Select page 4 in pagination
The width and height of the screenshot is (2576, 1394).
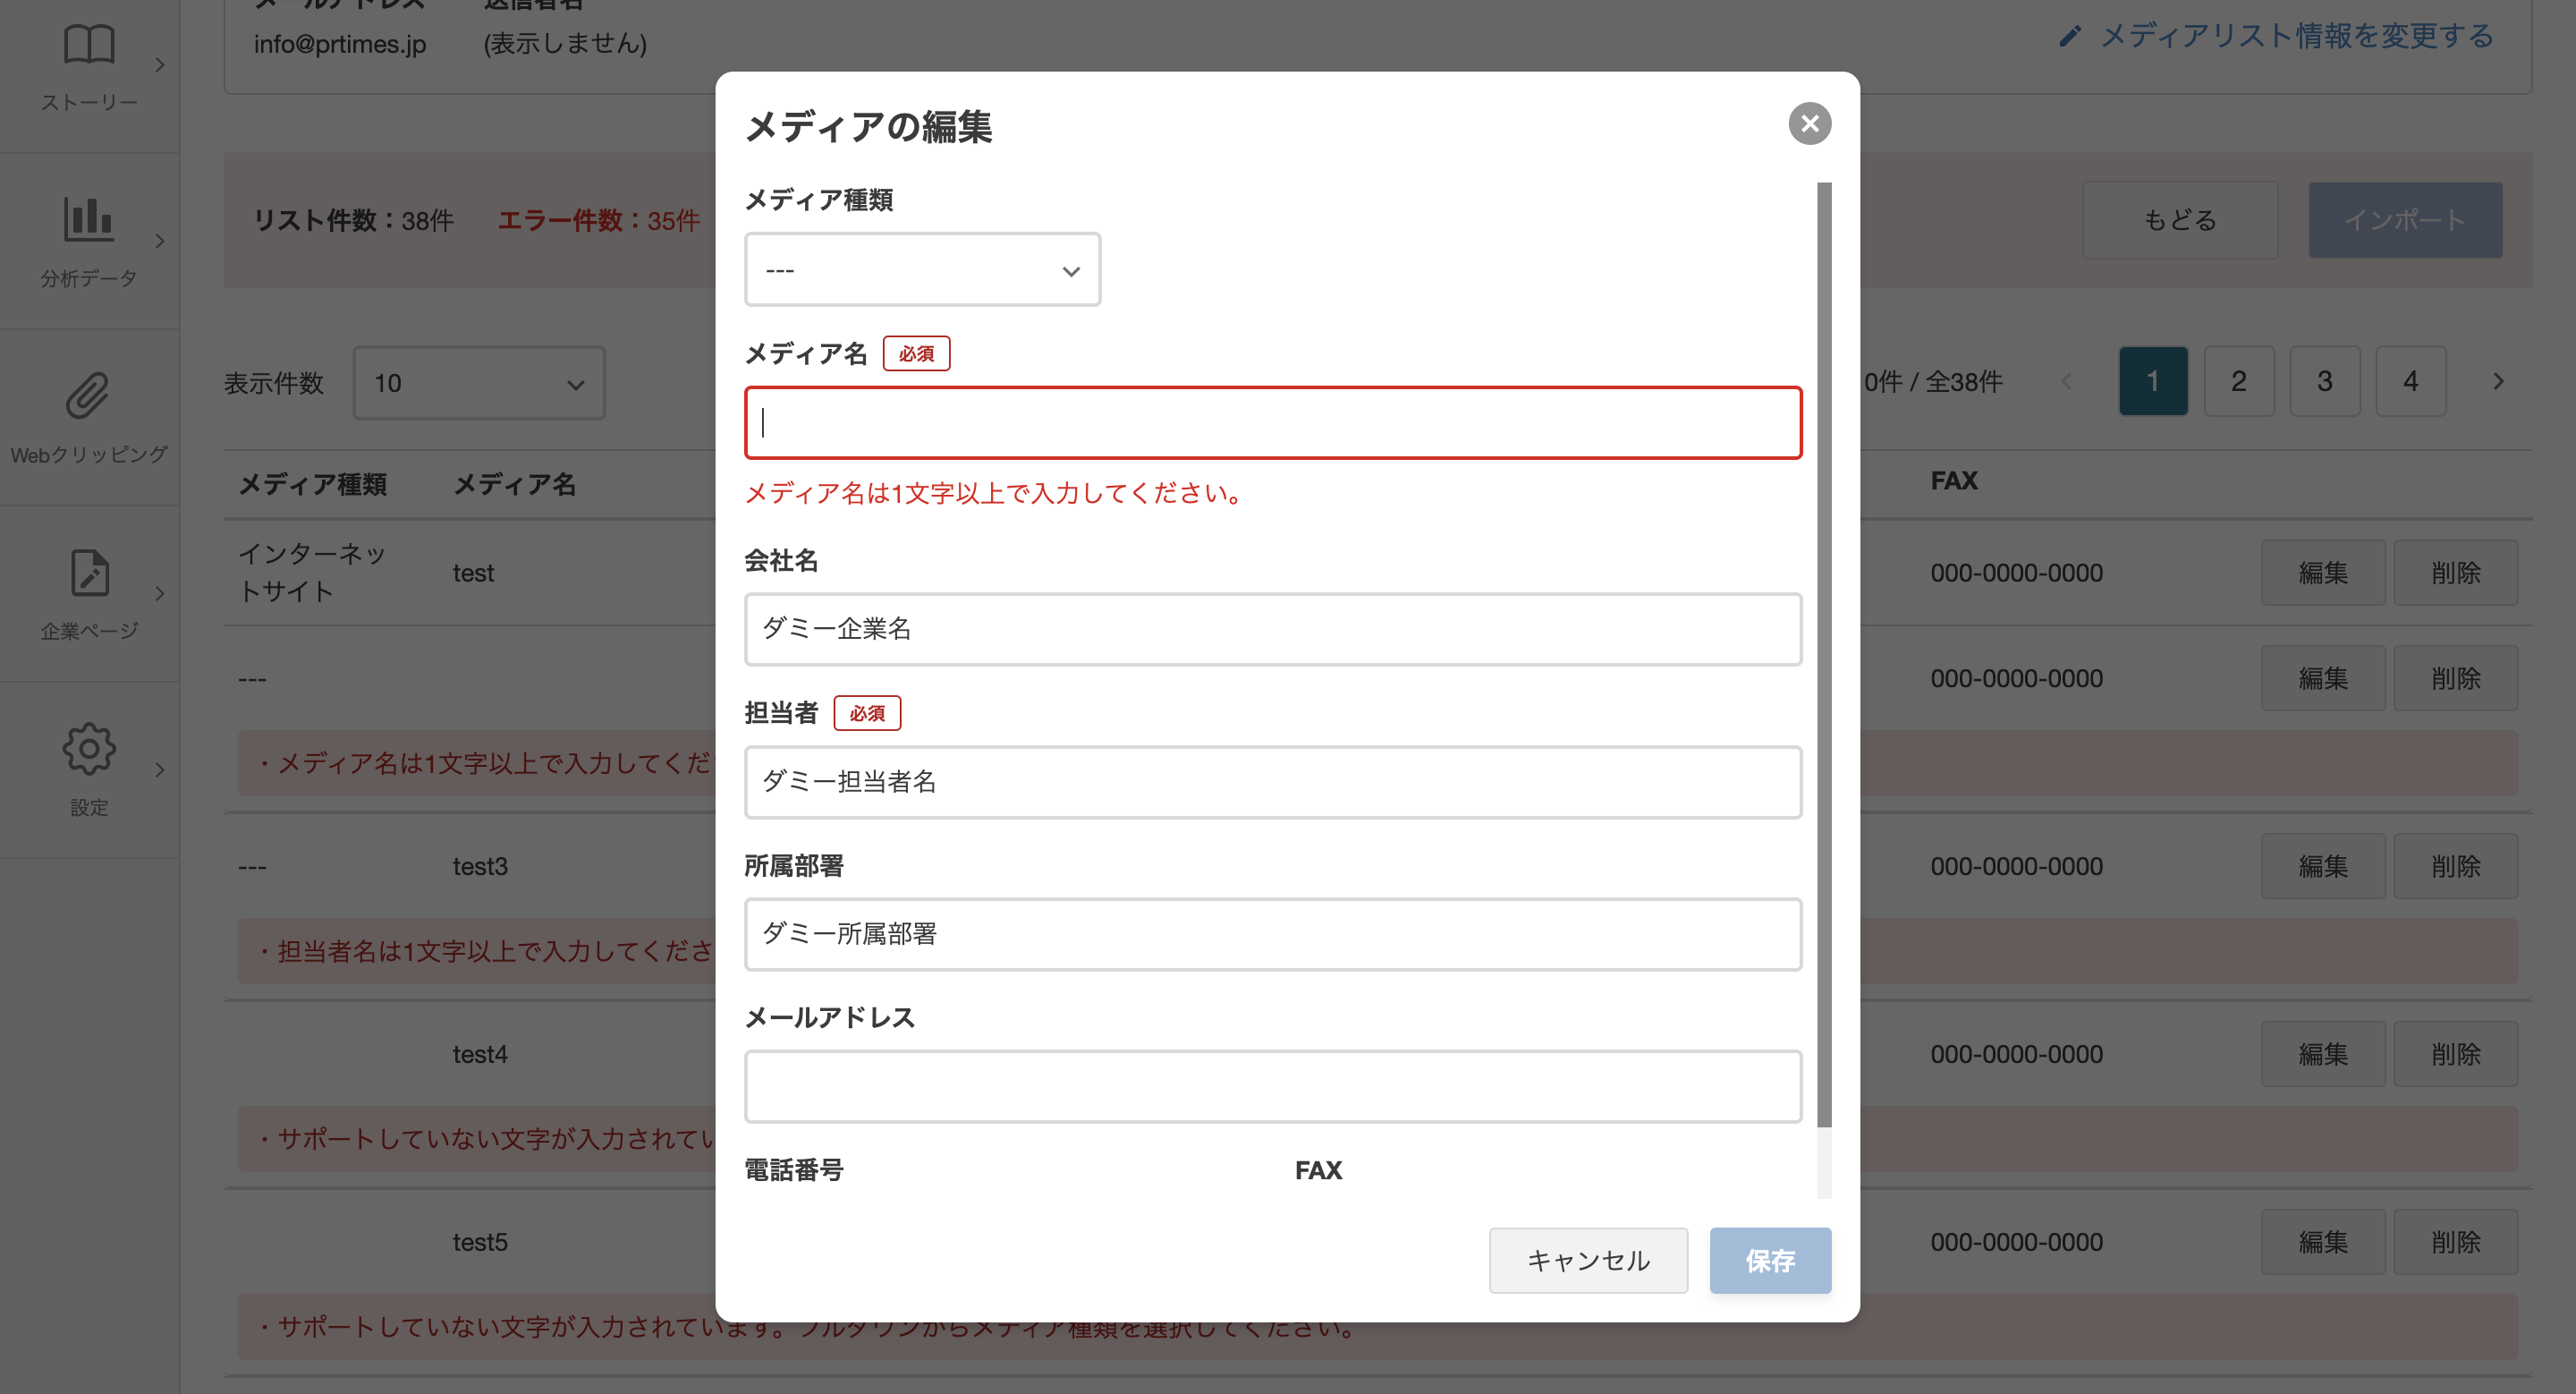click(x=2411, y=381)
